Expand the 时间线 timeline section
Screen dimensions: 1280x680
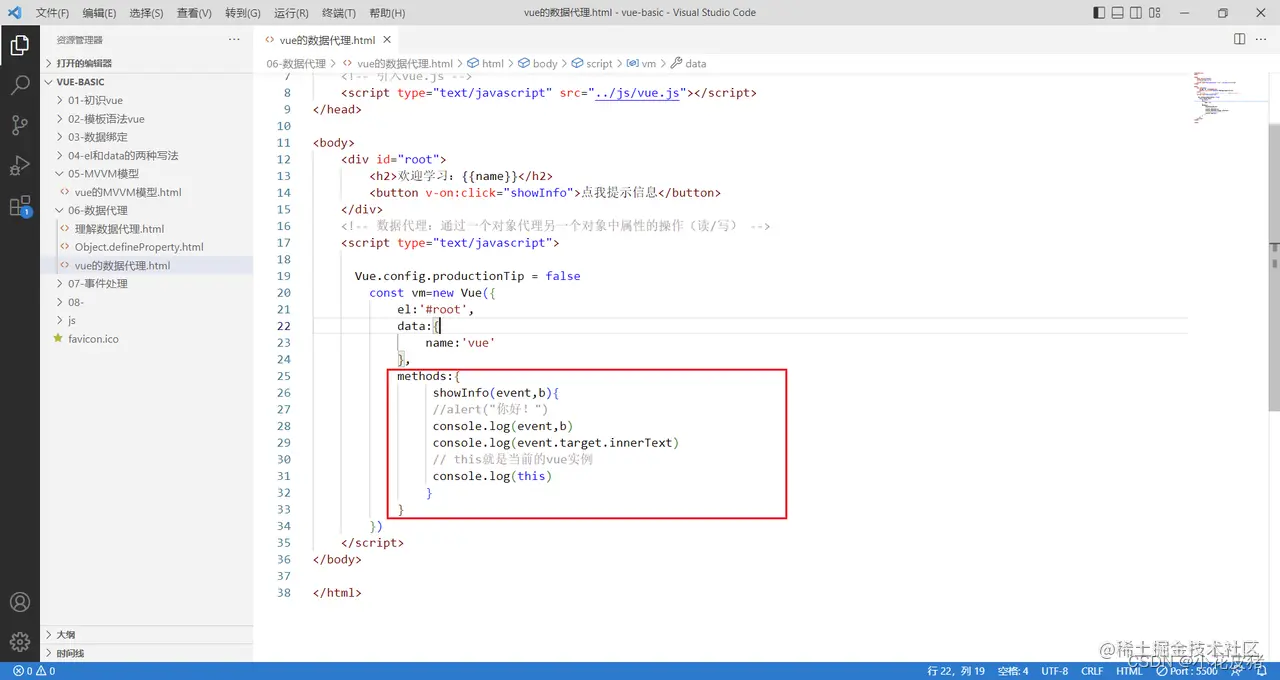pyautogui.click(x=147, y=653)
